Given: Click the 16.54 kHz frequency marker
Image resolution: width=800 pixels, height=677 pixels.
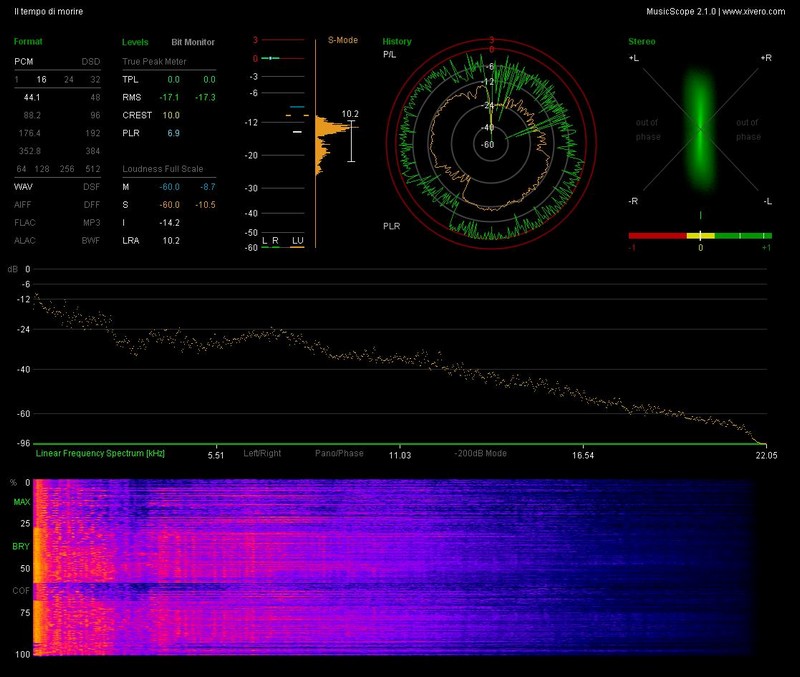Looking at the screenshot, I should pos(583,455).
